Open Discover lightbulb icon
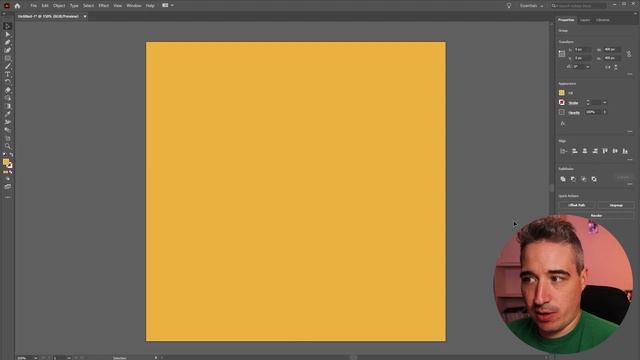640x360 pixels. tap(509, 6)
